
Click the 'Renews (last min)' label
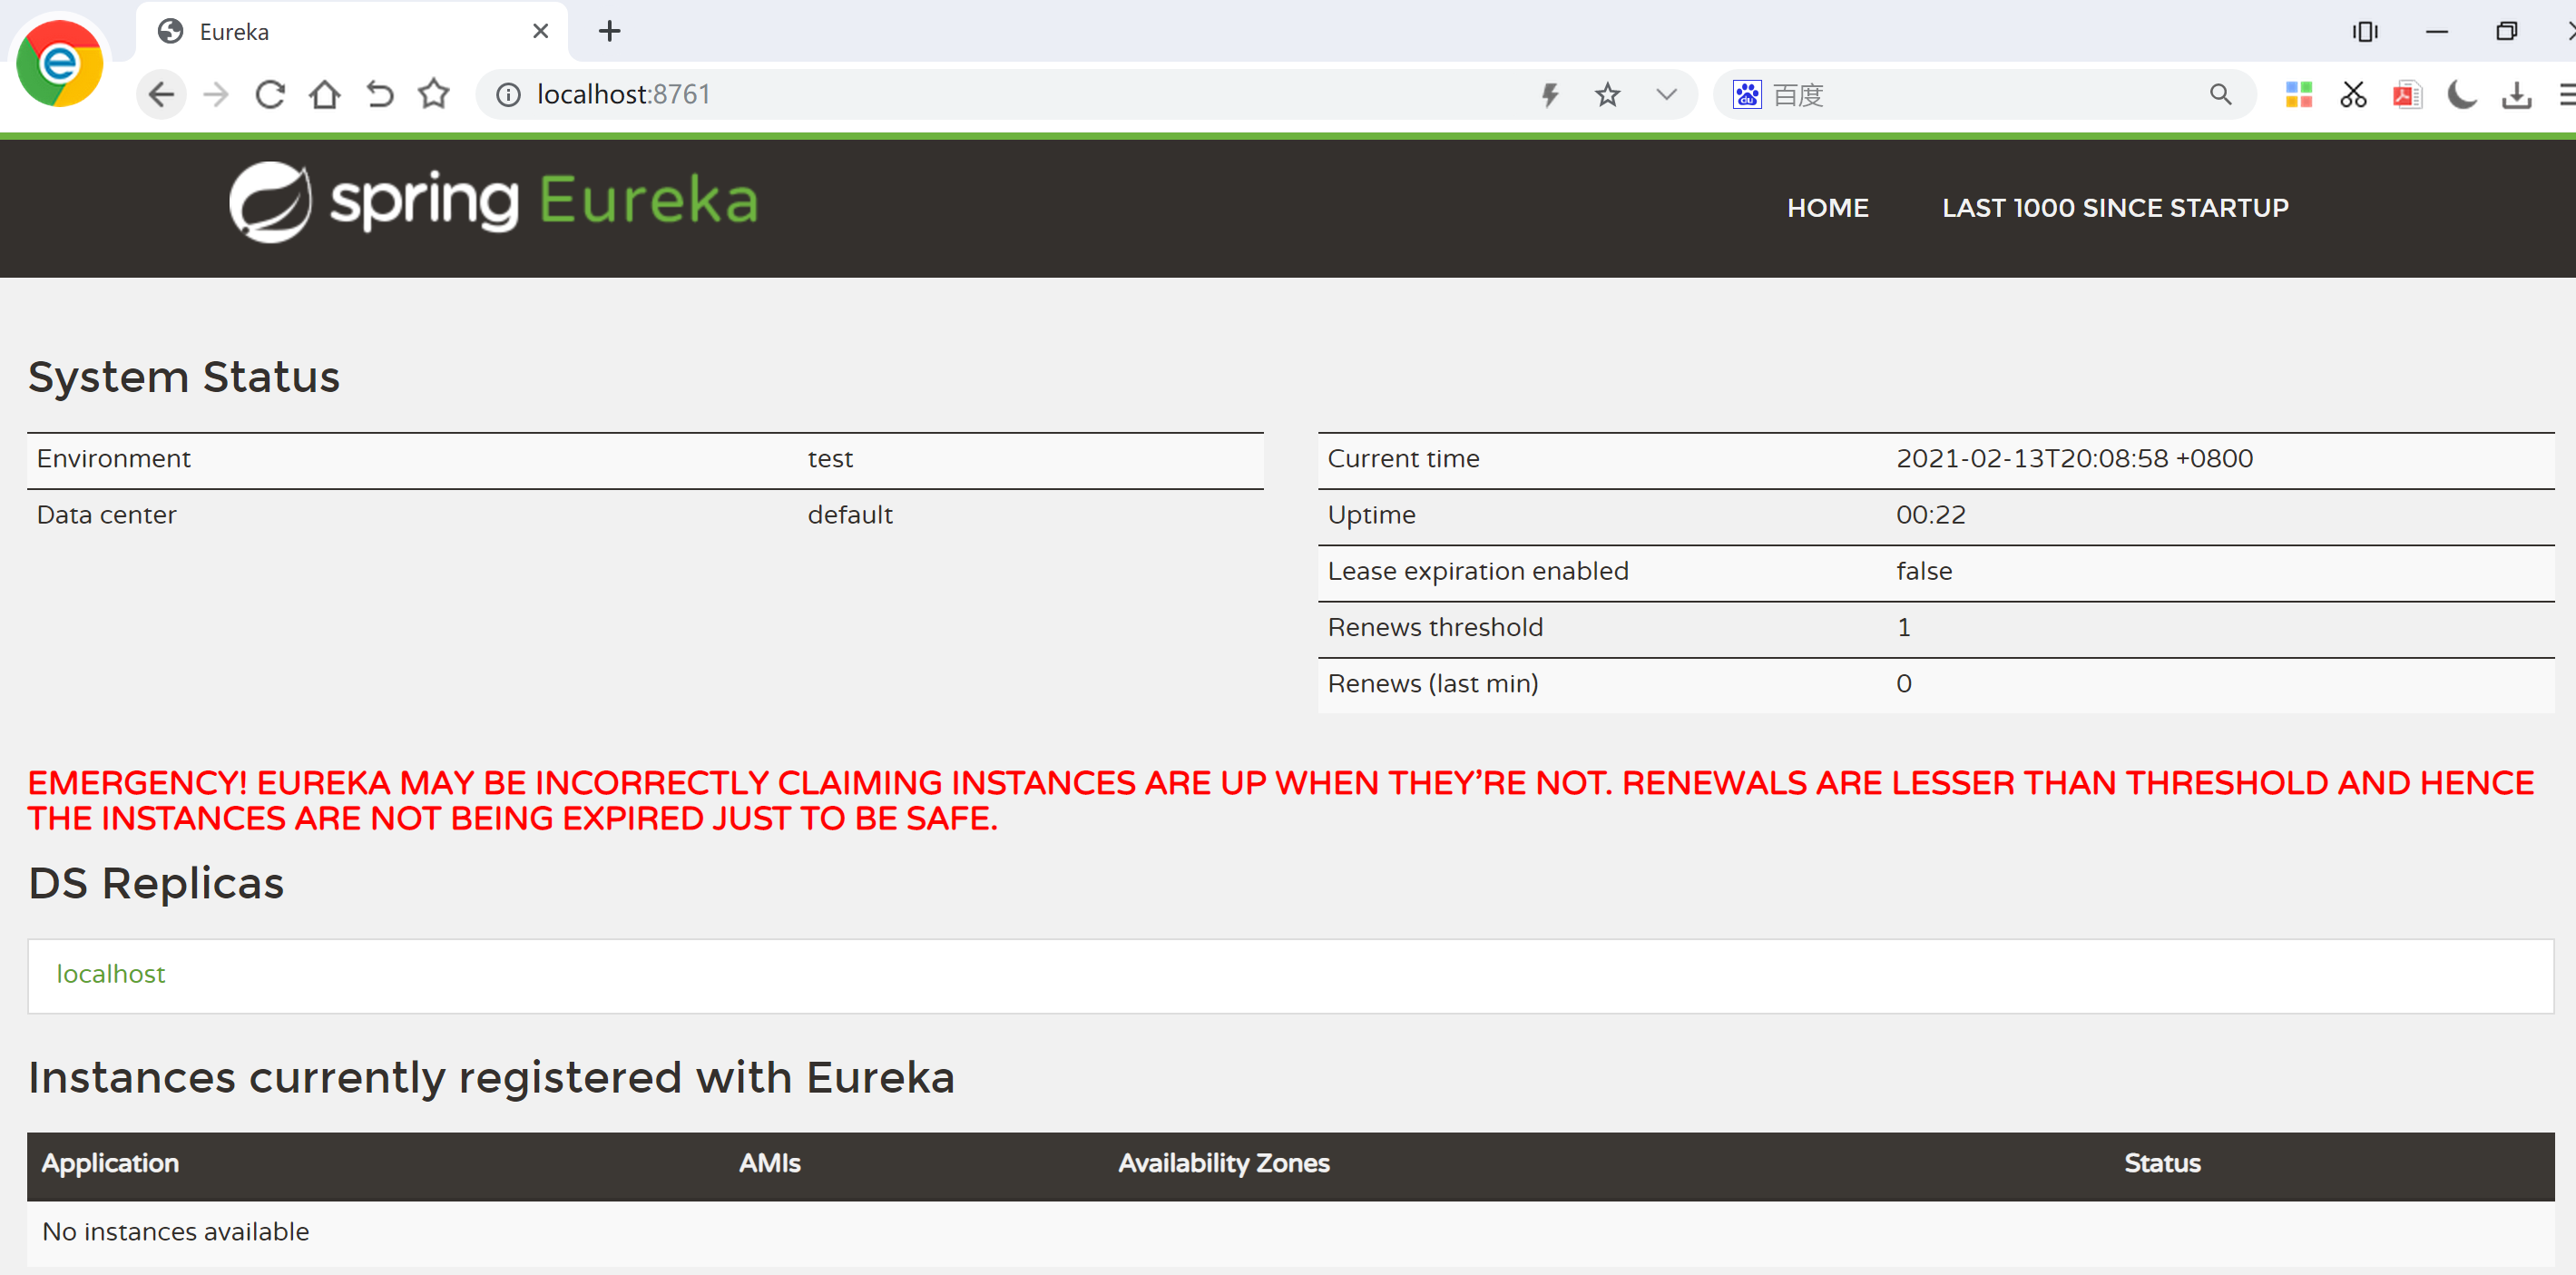tap(1432, 684)
